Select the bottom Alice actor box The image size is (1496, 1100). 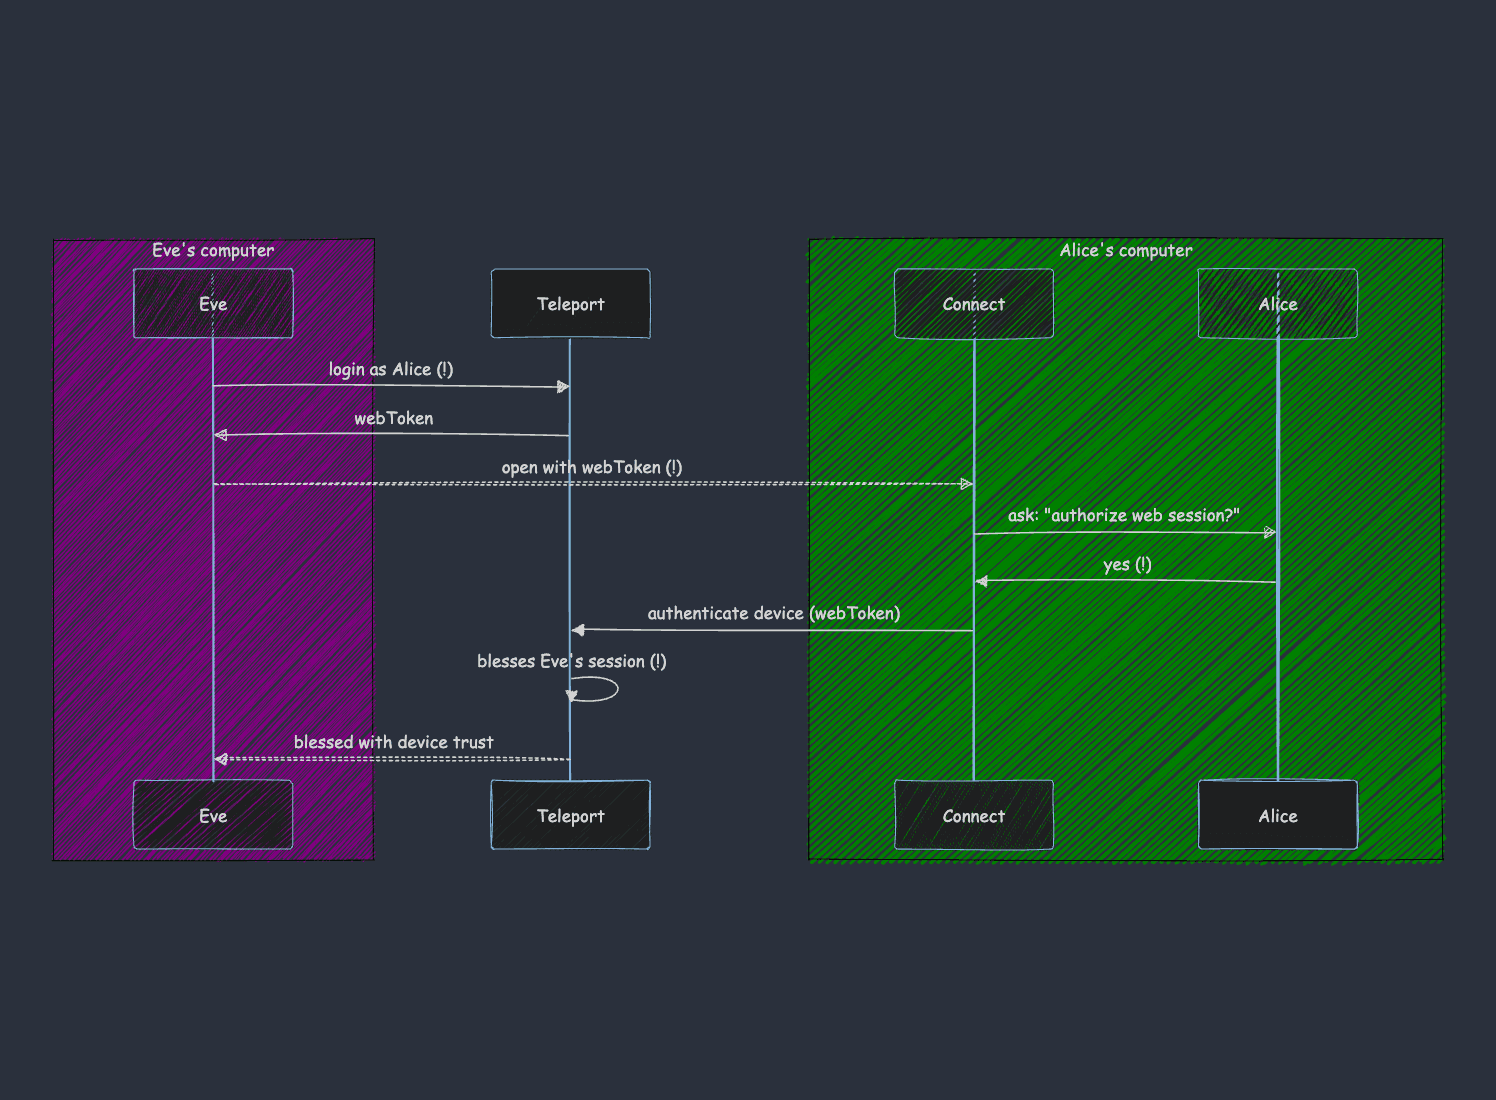point(1277,816)
